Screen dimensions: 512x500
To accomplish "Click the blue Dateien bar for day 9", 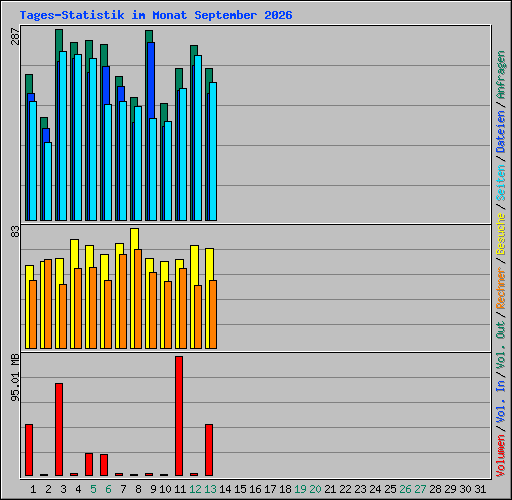I will pyautogui.click(x=151, y=80).
